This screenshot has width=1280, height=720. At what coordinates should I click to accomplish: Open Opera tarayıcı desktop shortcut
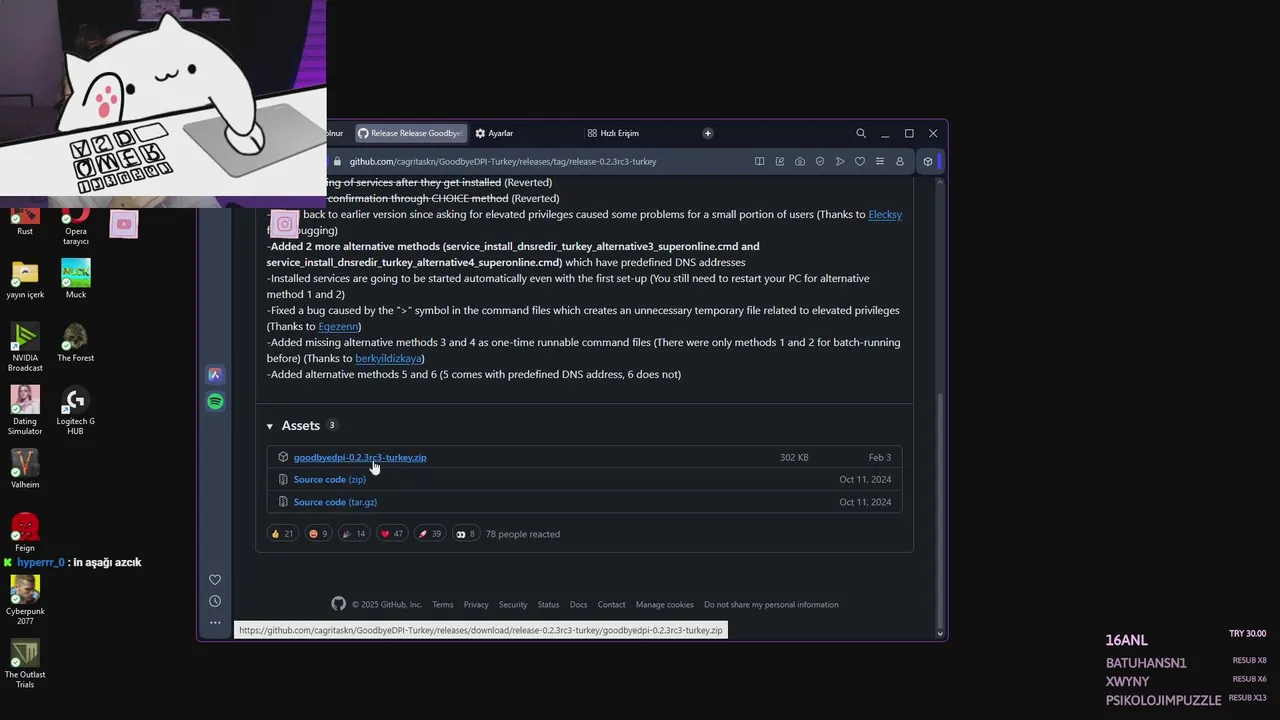(76, 226)
